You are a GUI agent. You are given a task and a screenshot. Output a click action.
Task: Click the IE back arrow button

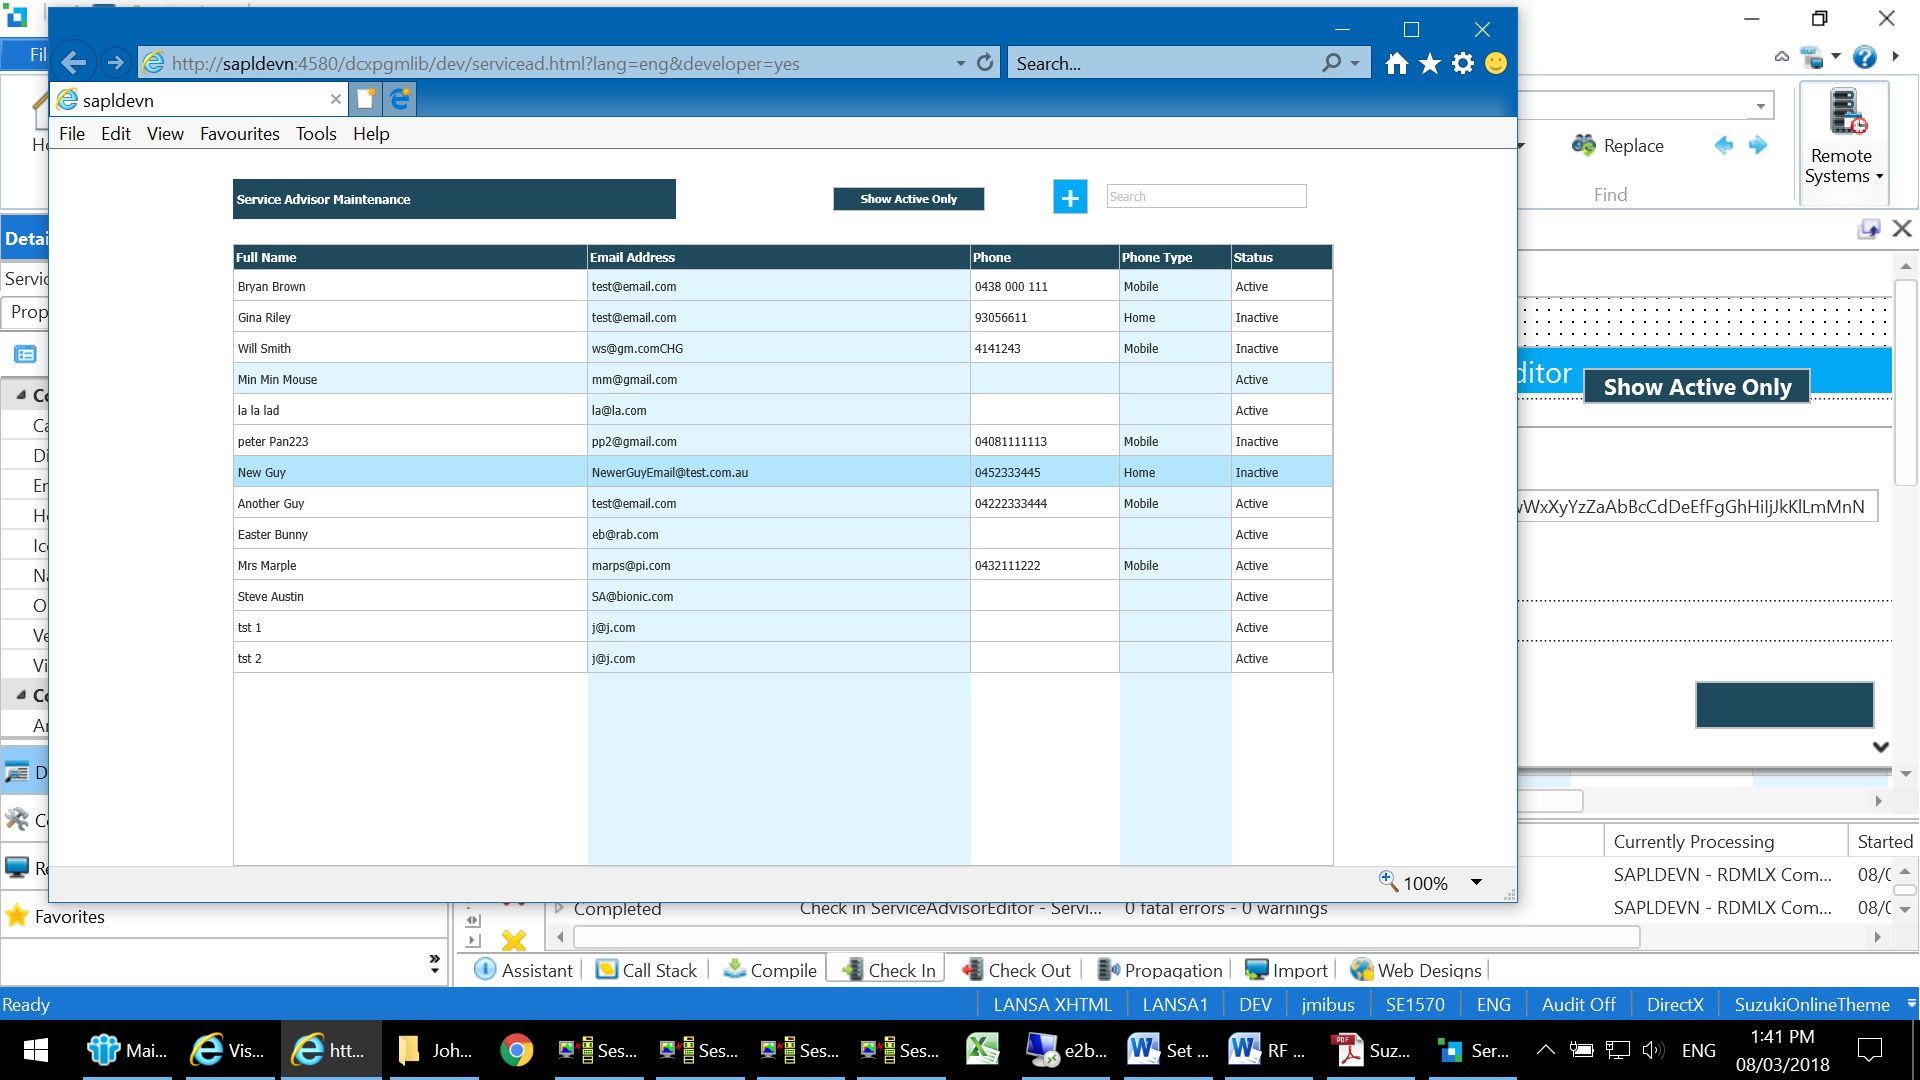(74, 63)
